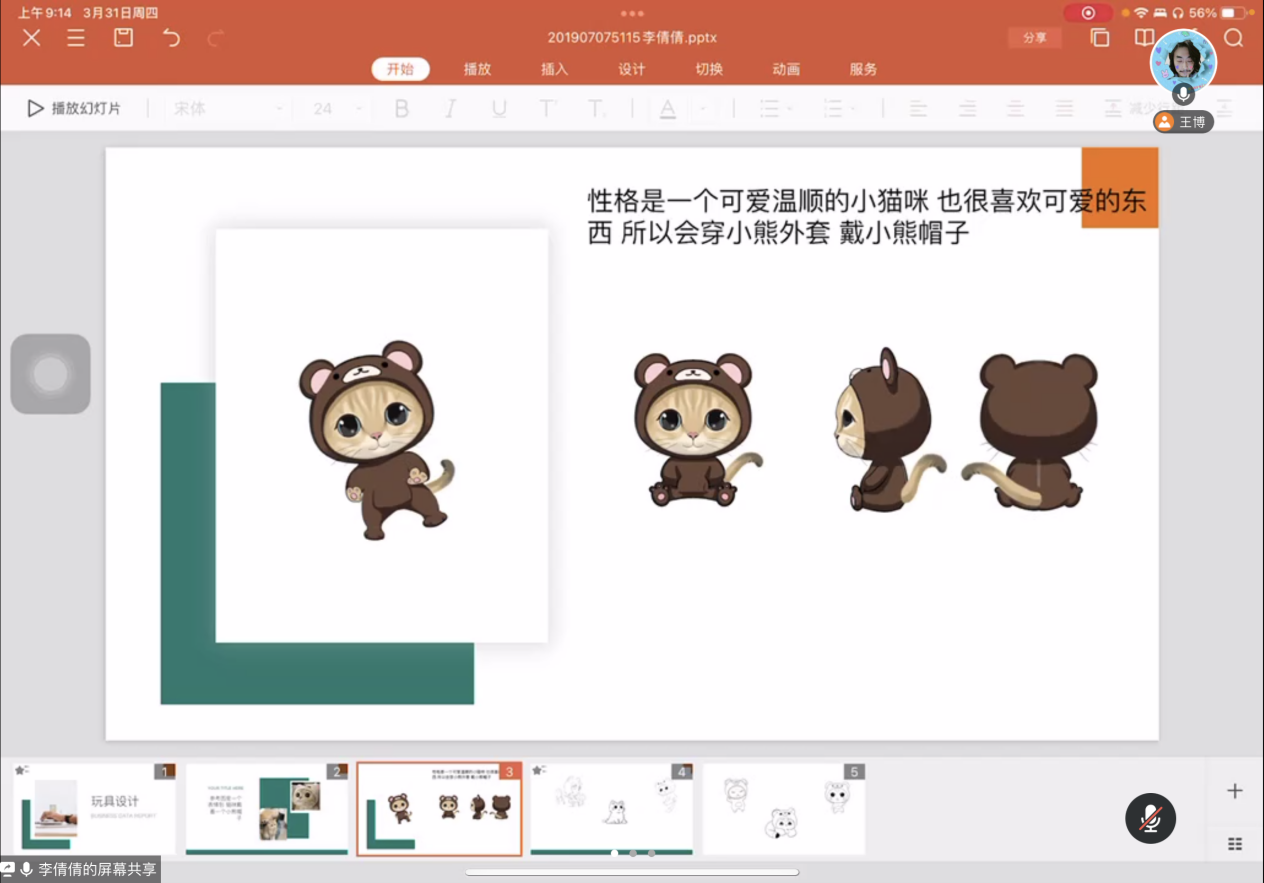The height and width of the screenshot is (883, 1264).
Task: Open the search magnifier icon
Action: pyautogui.click(x=1234, y=38)
